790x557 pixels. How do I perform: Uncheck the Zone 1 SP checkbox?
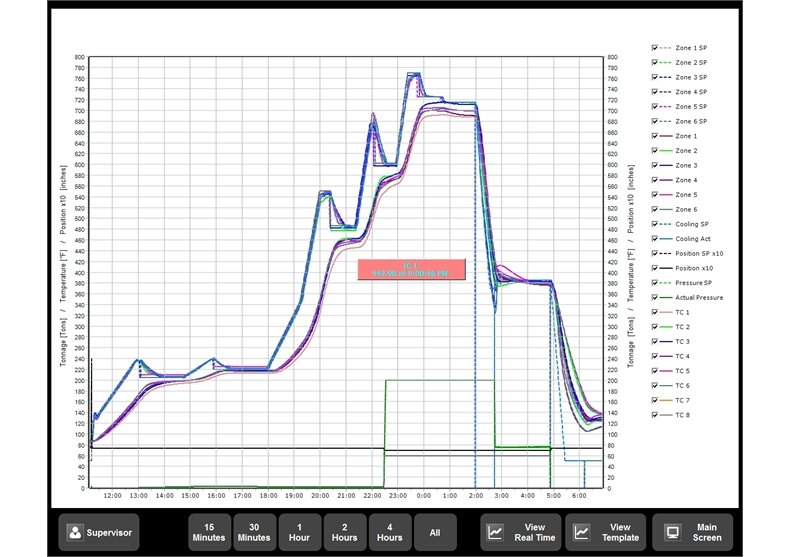click(x=654, y=47)
